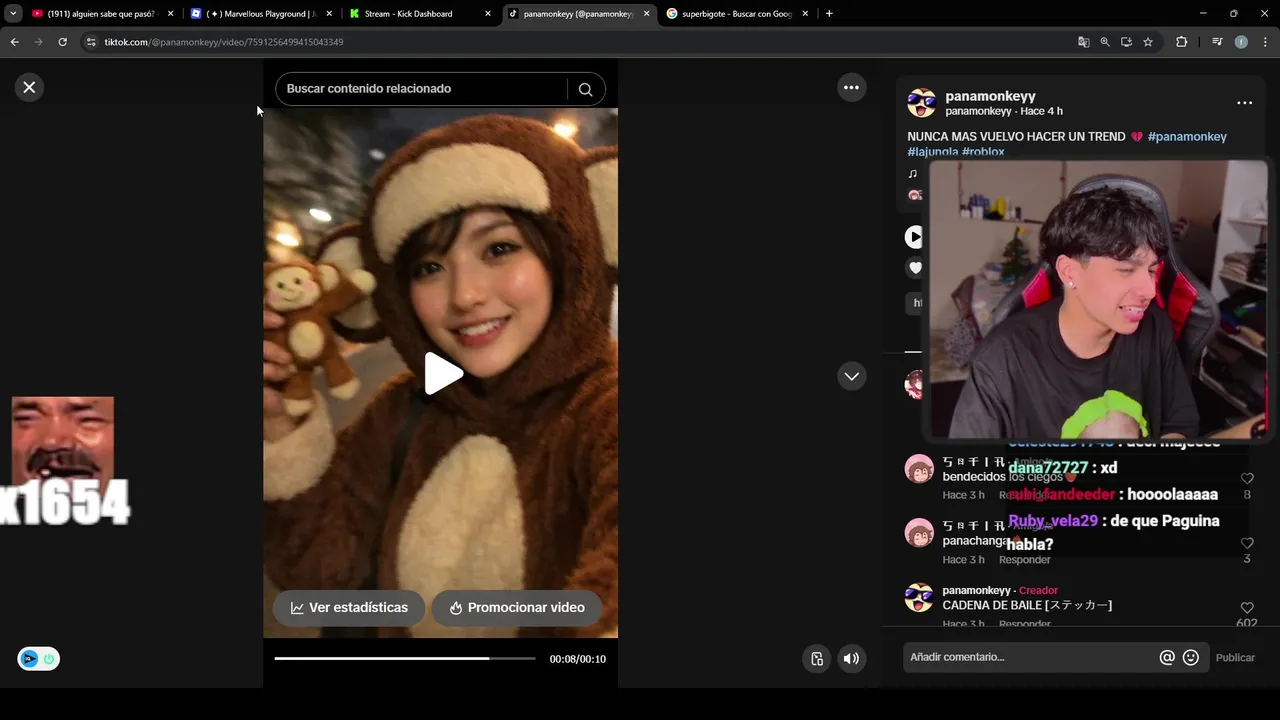1280x720 pixels.
Task: Open the zoom magnifier icon in address bar
Action: click(1105, 42)
